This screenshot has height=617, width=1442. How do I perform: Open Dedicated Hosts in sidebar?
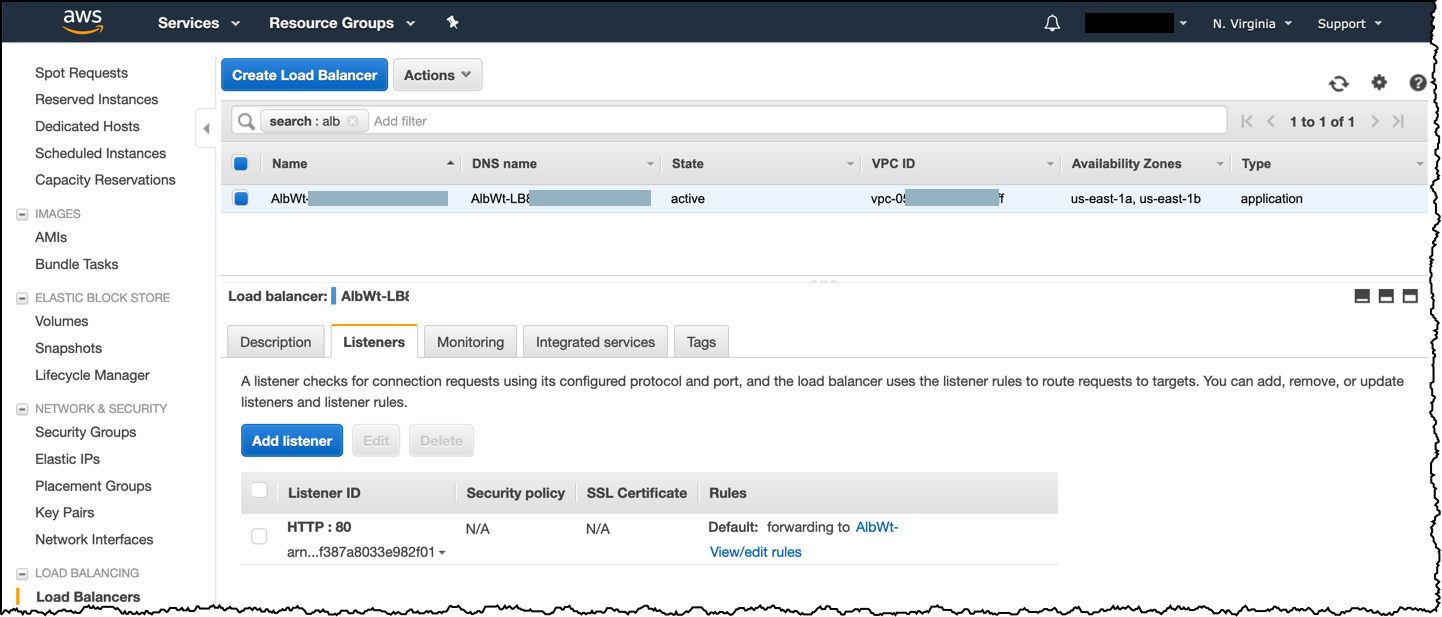pyautogui.click(x=87, y=127)
